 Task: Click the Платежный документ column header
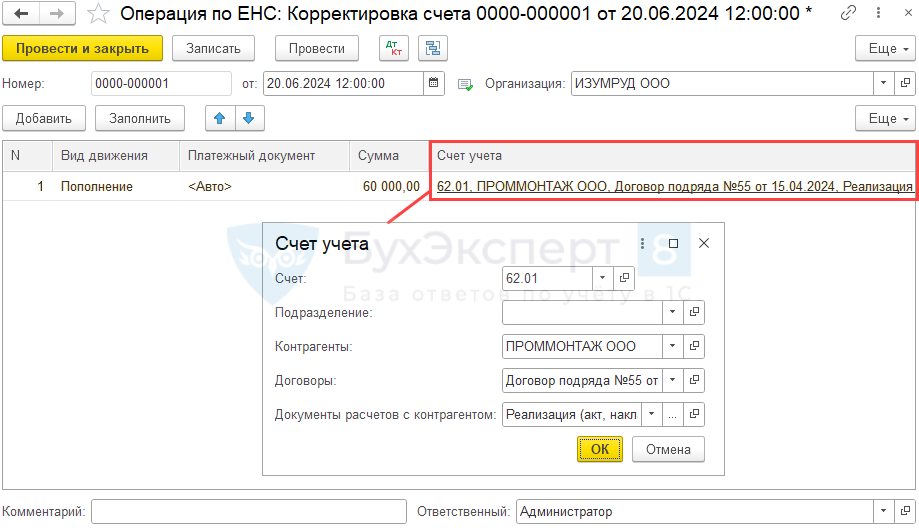point(264,156)
